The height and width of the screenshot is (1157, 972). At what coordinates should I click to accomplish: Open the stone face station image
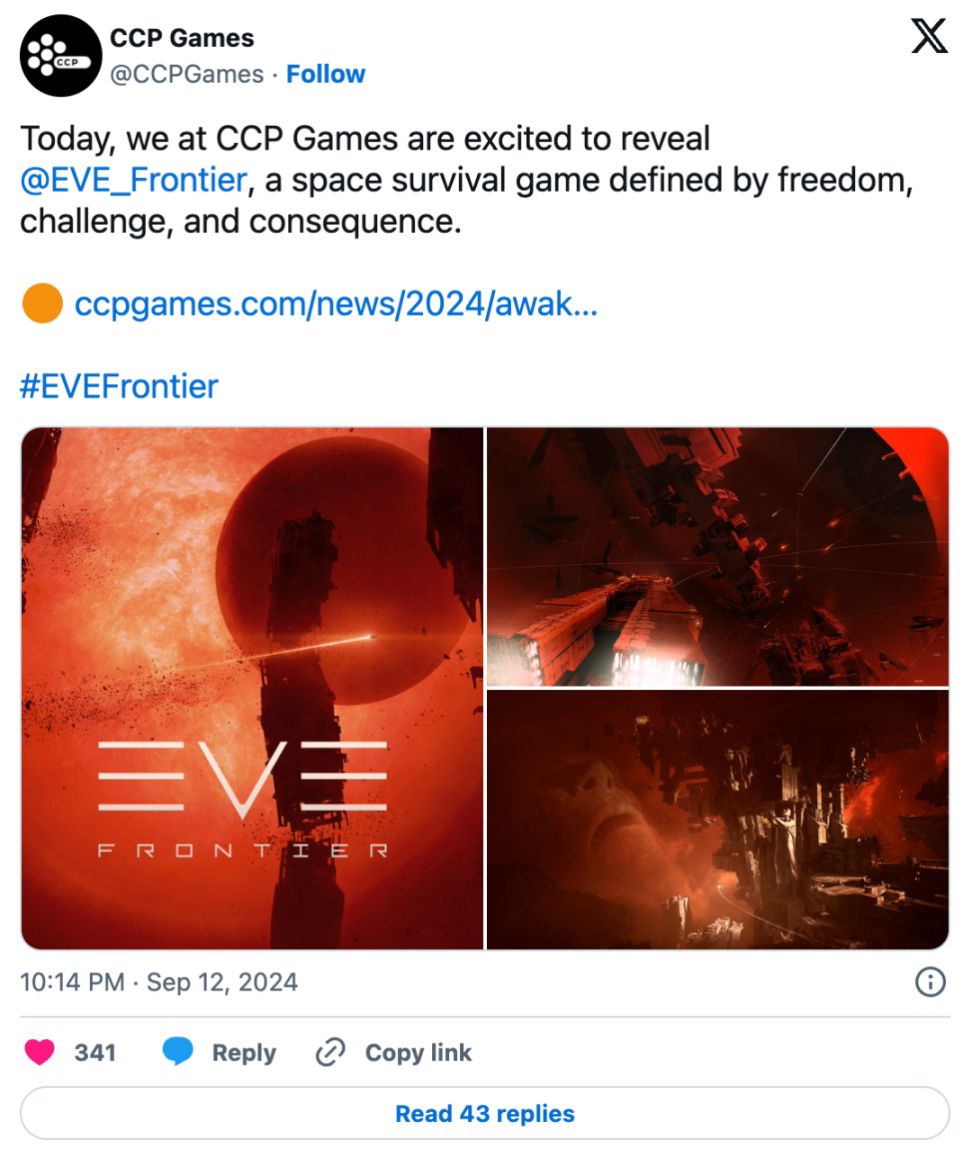[717, 820]
